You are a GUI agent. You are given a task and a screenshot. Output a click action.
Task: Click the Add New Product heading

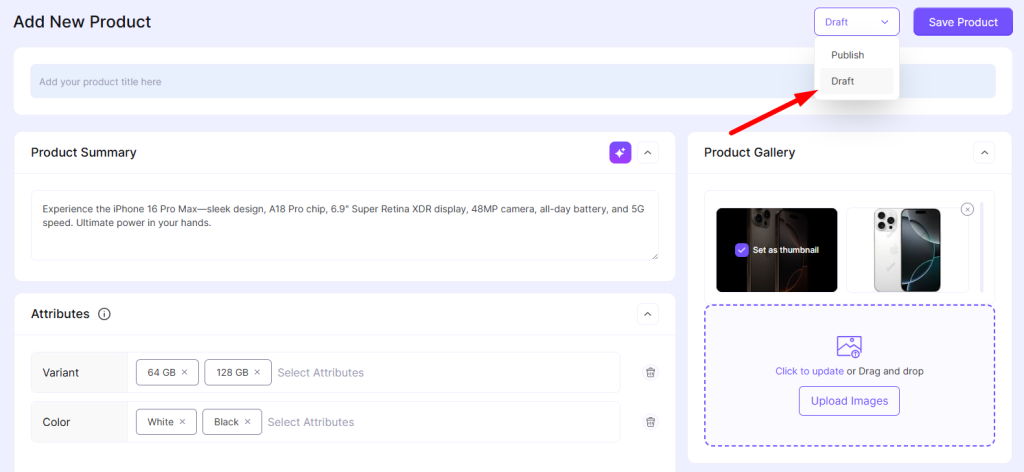pyautogui.click(x=82, y=22)
